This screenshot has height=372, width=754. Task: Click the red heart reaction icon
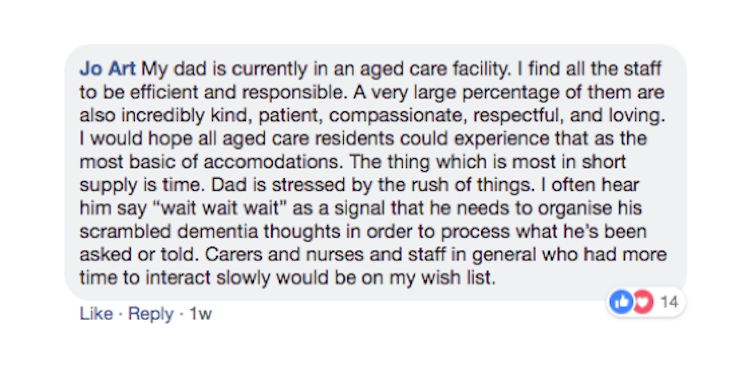pyautogui.click(x=643, y=302)
